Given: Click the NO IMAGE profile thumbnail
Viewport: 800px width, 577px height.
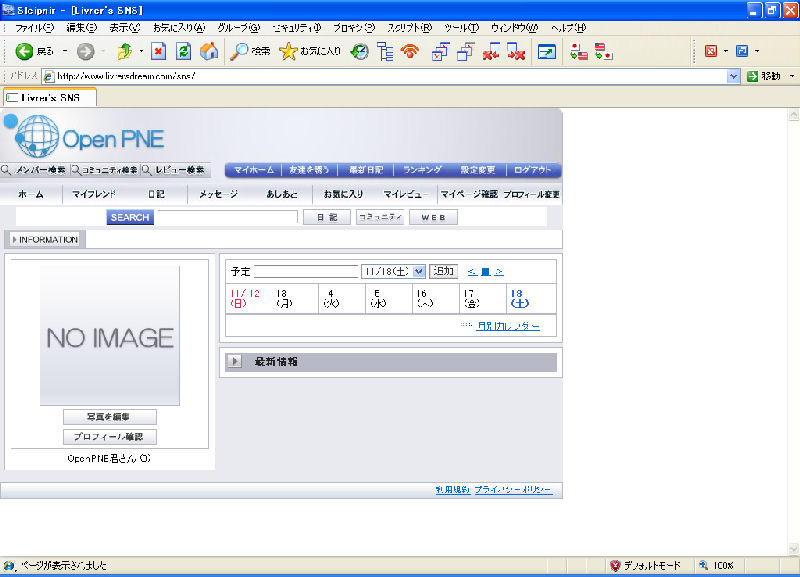Looking at the screenshot, I should tap(109, 335).
